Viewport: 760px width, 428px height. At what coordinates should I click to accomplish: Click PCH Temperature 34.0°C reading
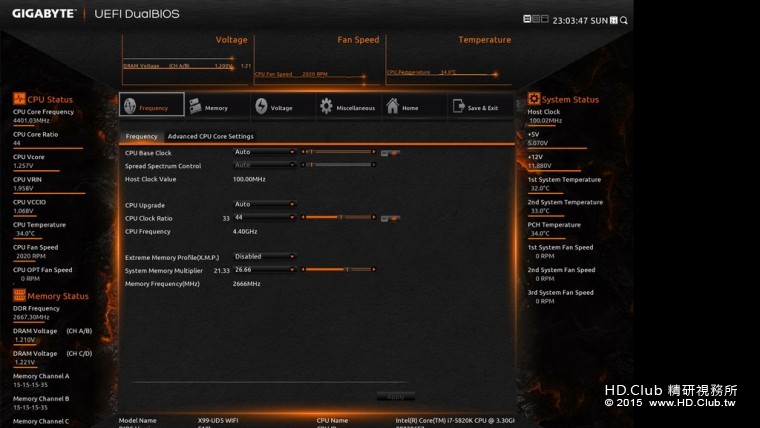click(540, 234)
